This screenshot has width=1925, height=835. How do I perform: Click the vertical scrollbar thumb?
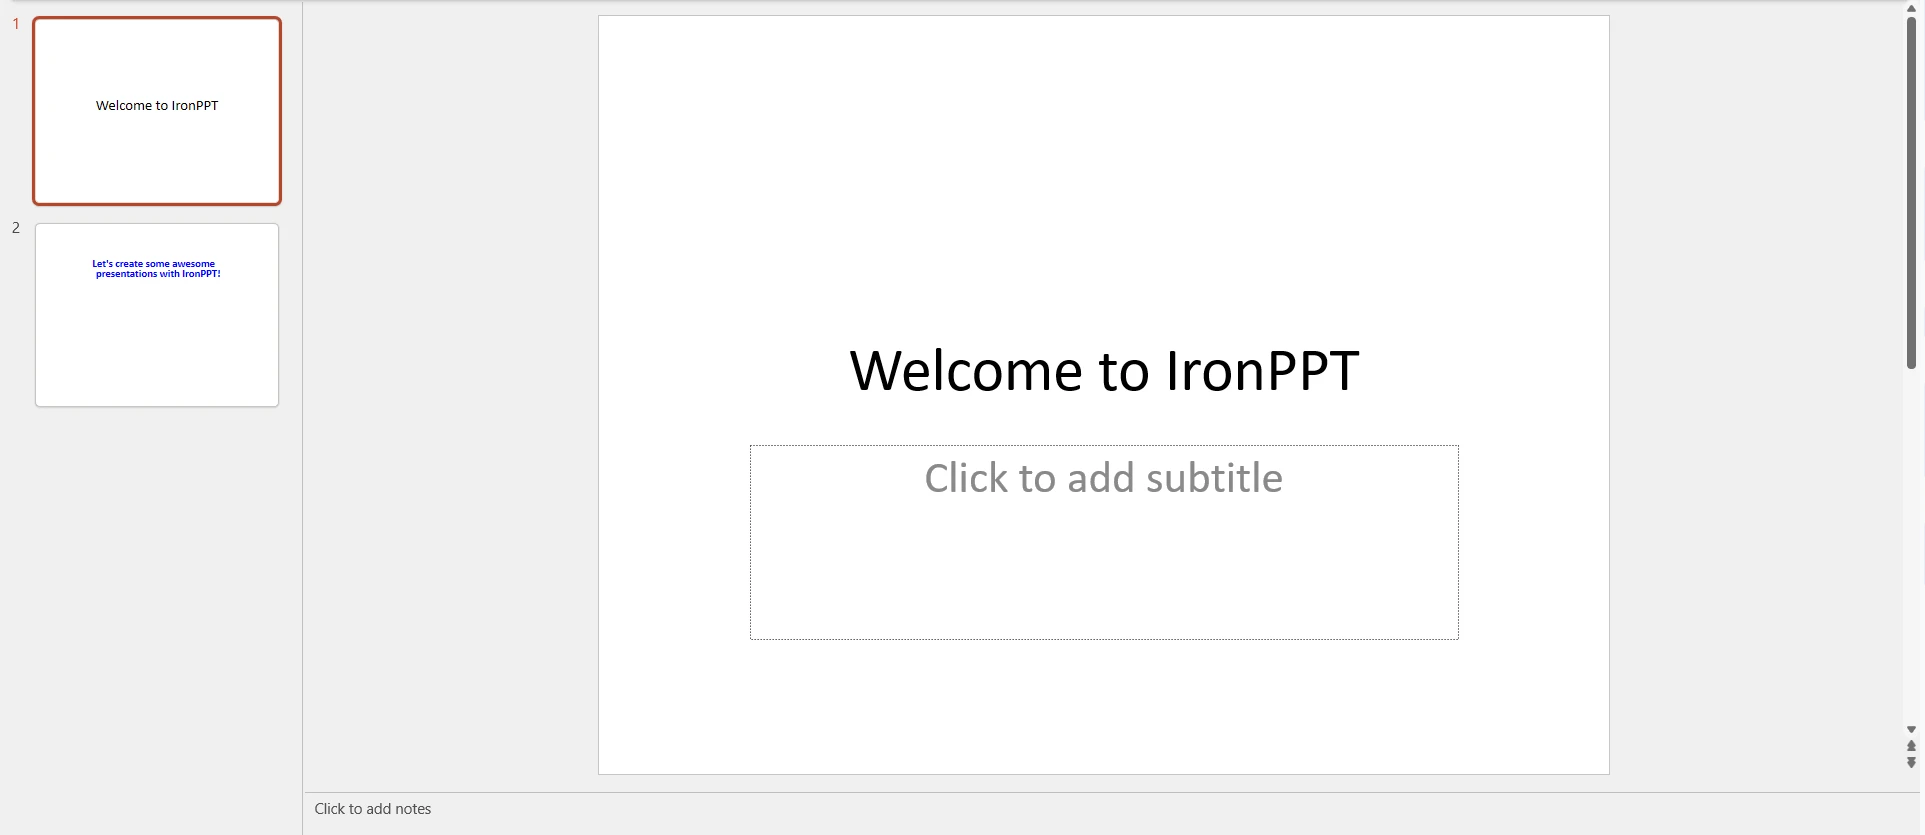pyautogui.click(x=1911, y=190)
